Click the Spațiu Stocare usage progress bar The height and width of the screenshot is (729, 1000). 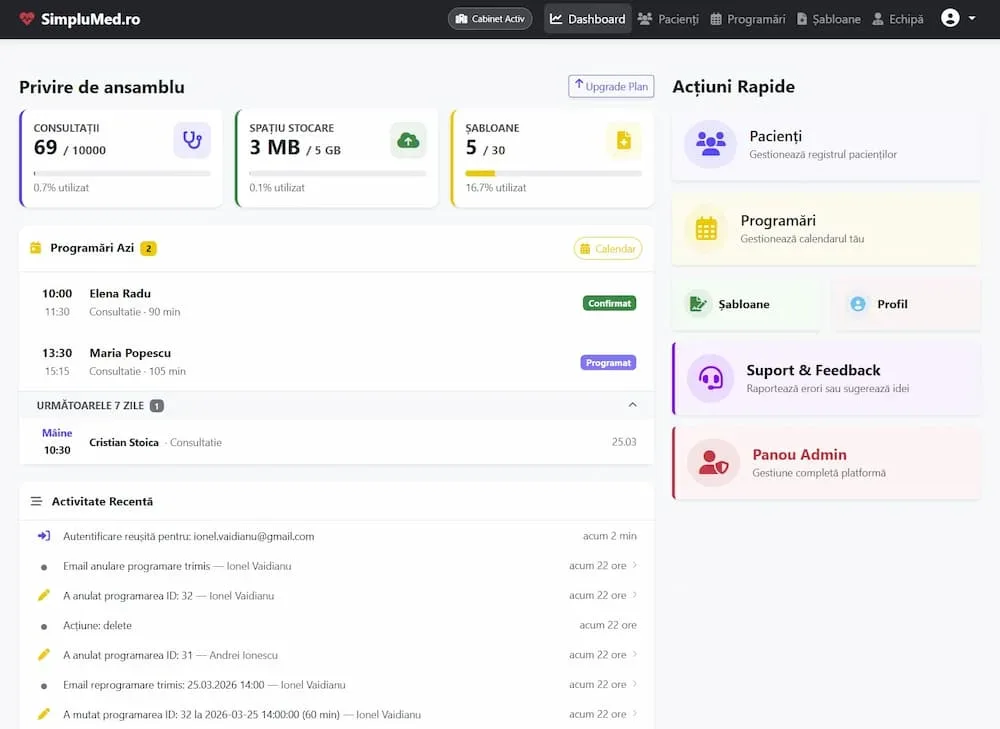pyautogui.click(x=337, y=173)
